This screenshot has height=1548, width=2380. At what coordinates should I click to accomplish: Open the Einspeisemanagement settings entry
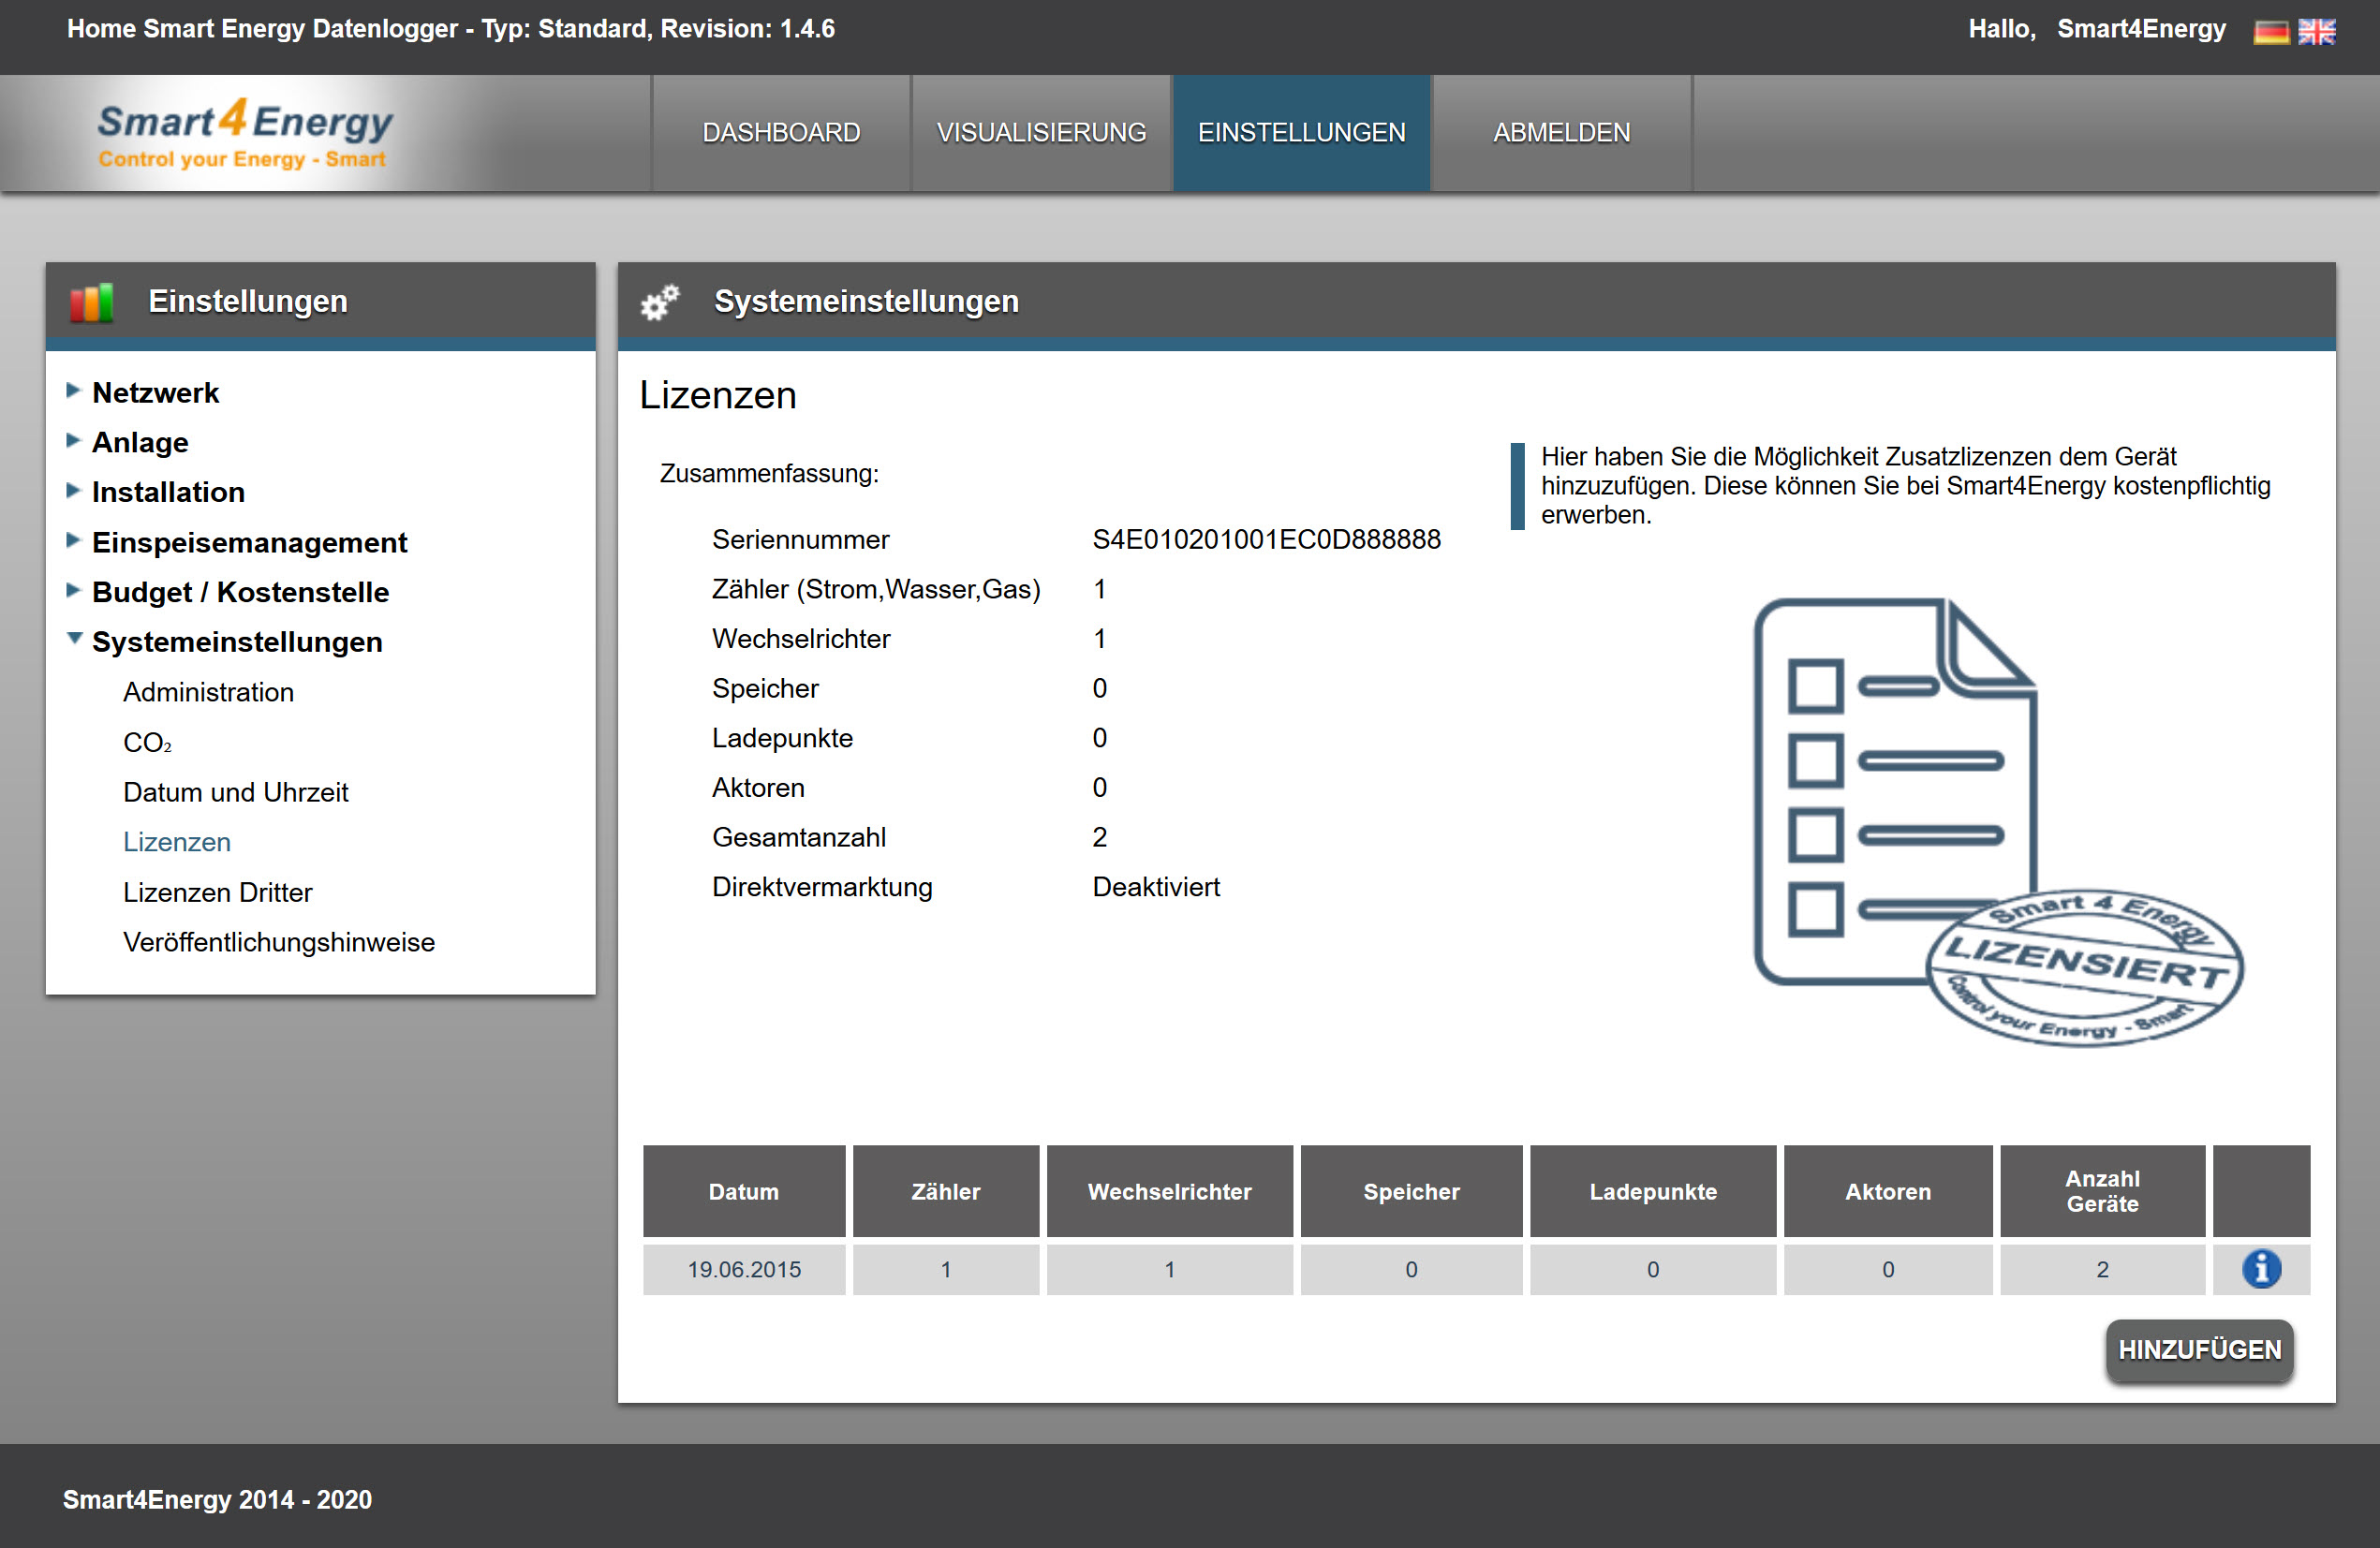click(x=249, y=543)
